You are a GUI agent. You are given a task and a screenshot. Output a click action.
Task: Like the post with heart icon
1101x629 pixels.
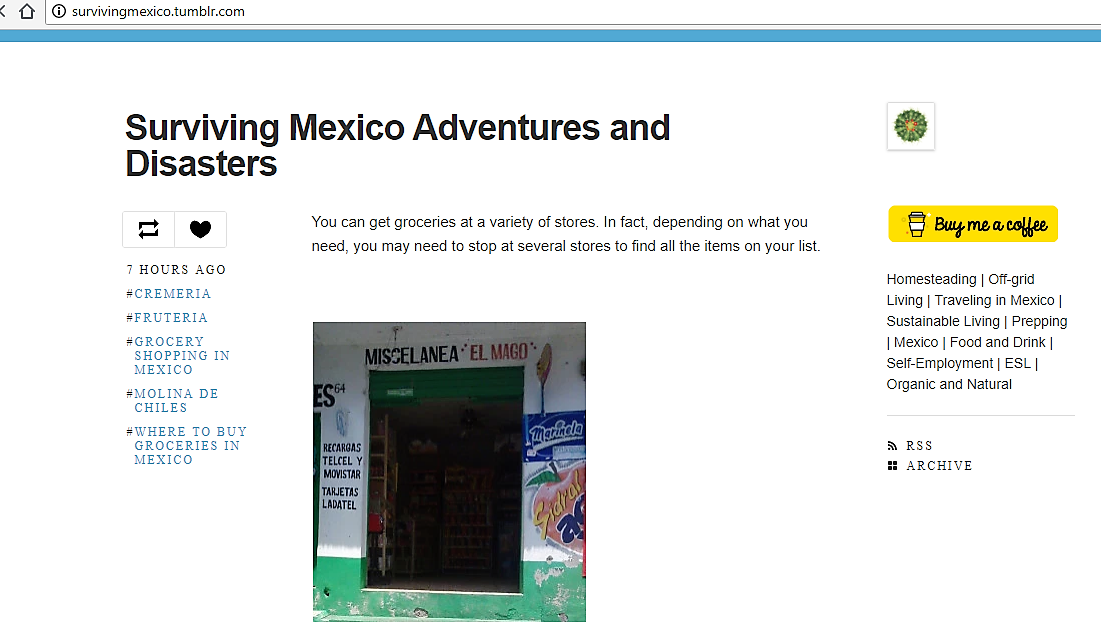point(201,229)
